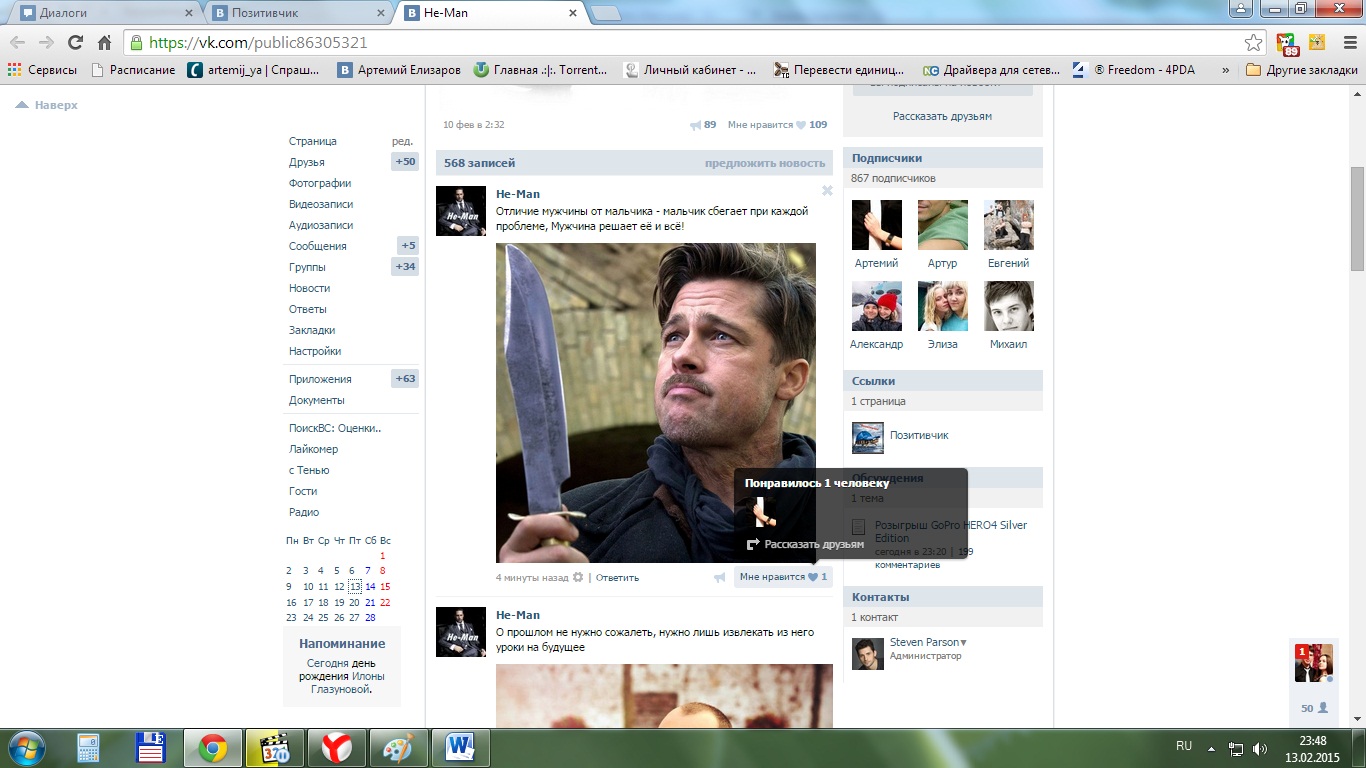Click the +63 Приложения counter
The image size is (1366, 768).
(405, 379)
